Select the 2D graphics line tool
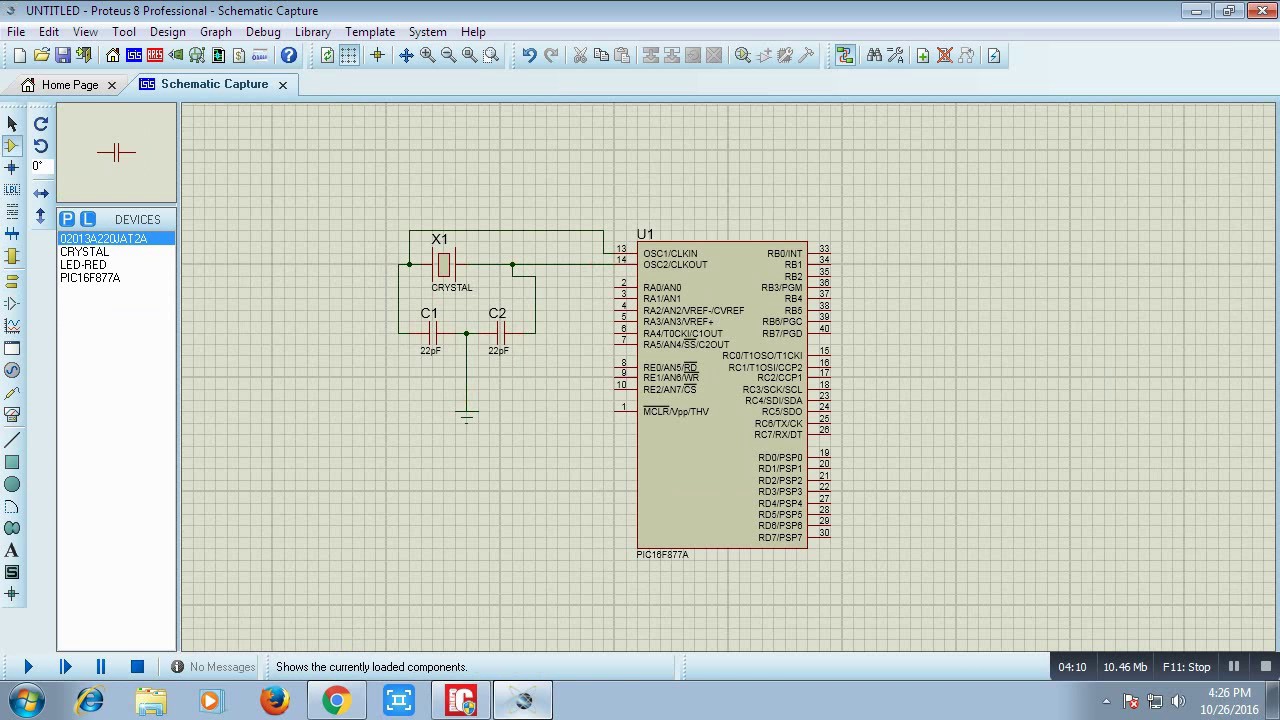Viewport: 1280px width, 720px height. click(x=12, y=440)
